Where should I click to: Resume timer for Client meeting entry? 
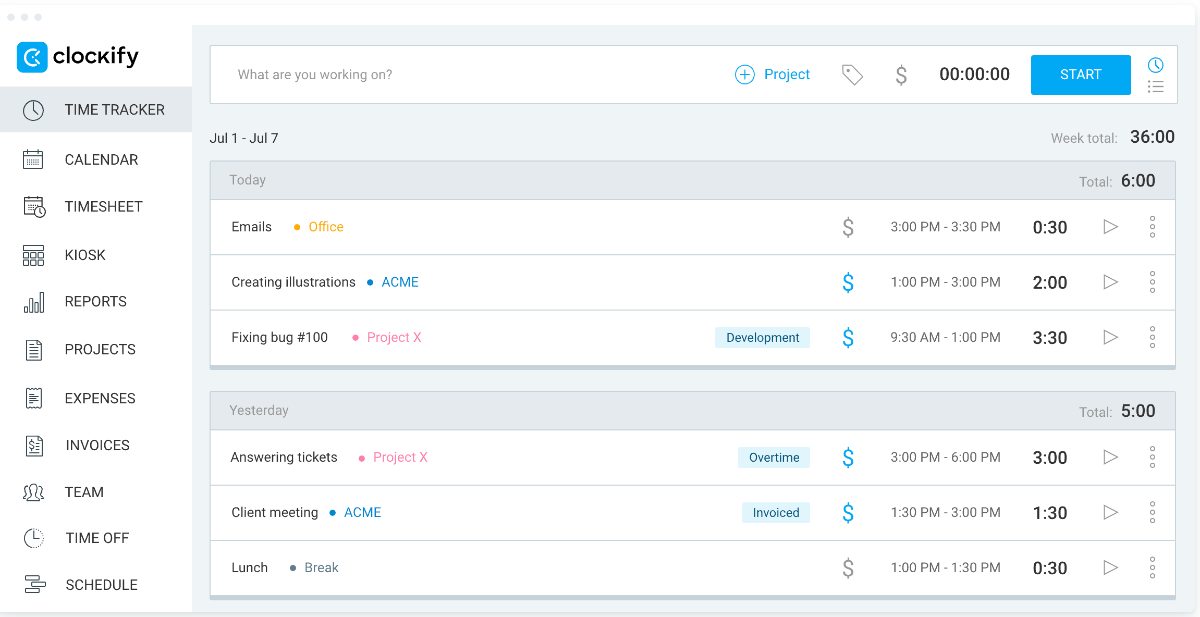coord(1110,513)
